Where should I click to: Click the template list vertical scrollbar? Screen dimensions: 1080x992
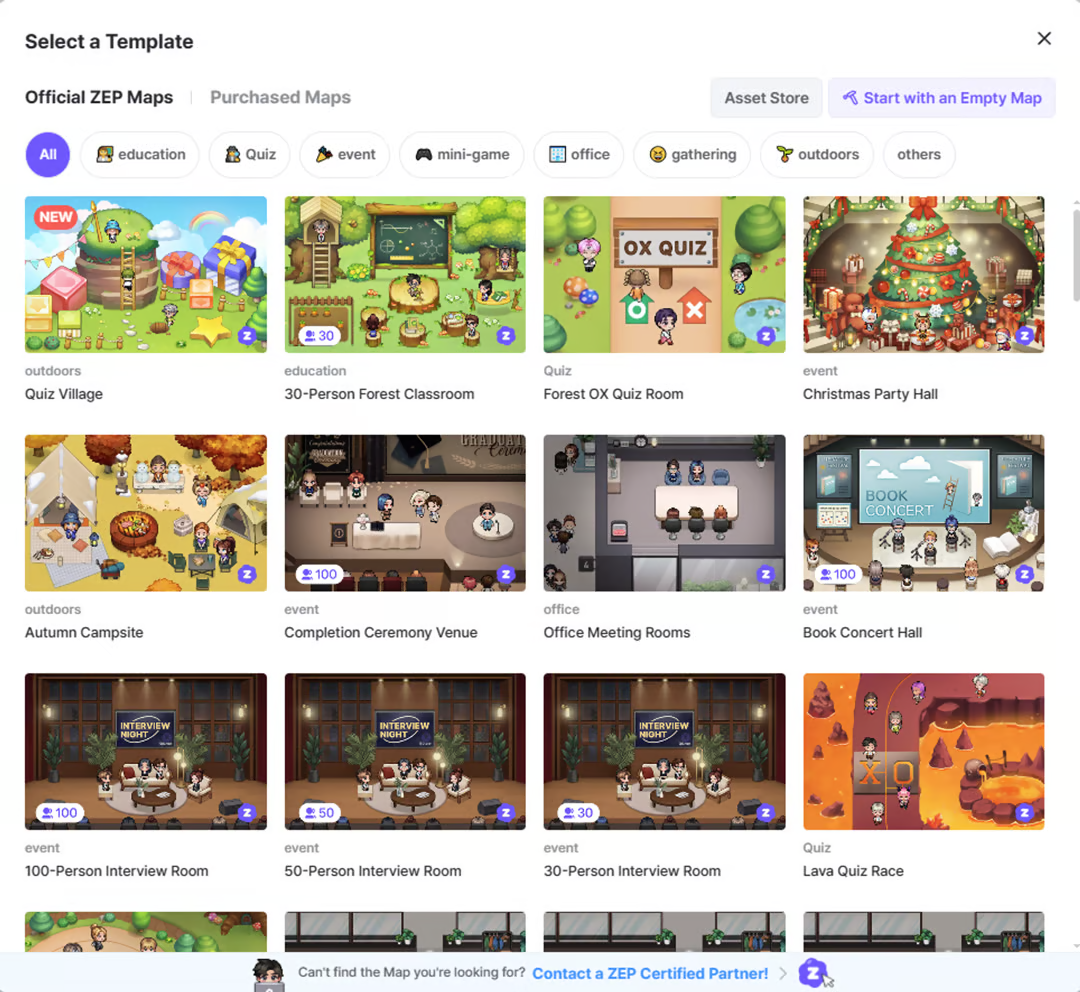tap(1076, 255)
